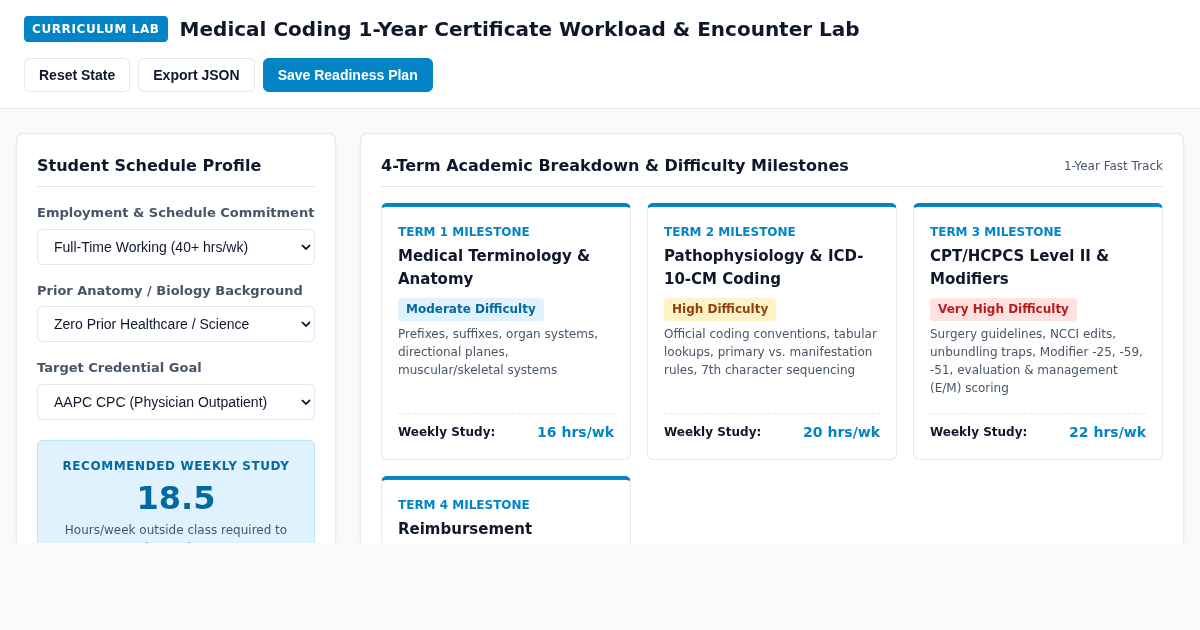Click the Term 2 description about official coding conventions
1200x630 pixels.
tap(771, 352)
